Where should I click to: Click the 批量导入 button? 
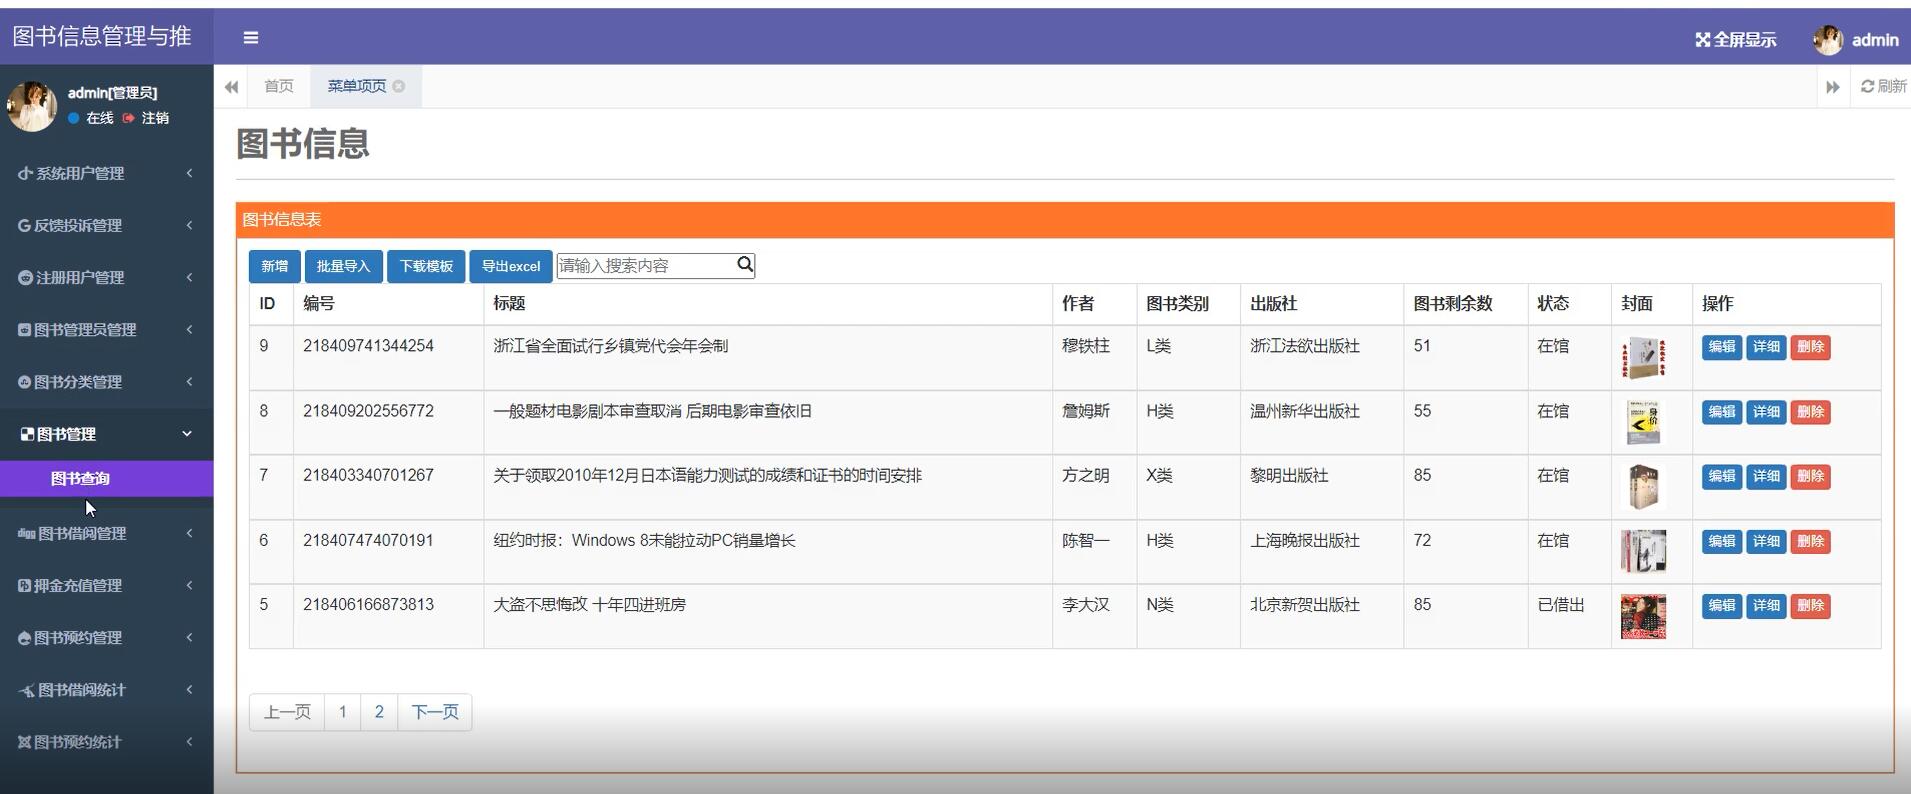coord(343,266)
